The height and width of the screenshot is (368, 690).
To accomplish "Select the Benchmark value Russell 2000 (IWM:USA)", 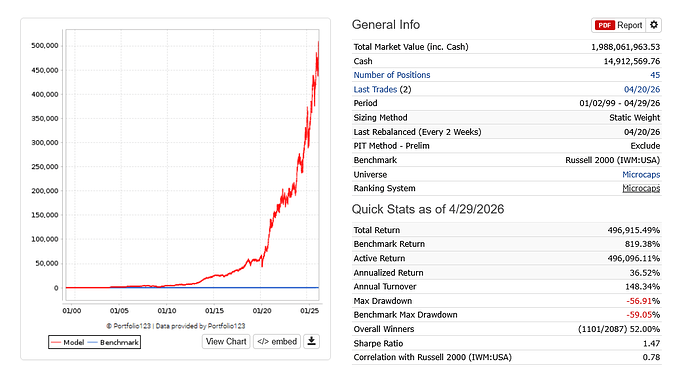I will (x=613, y=160).
